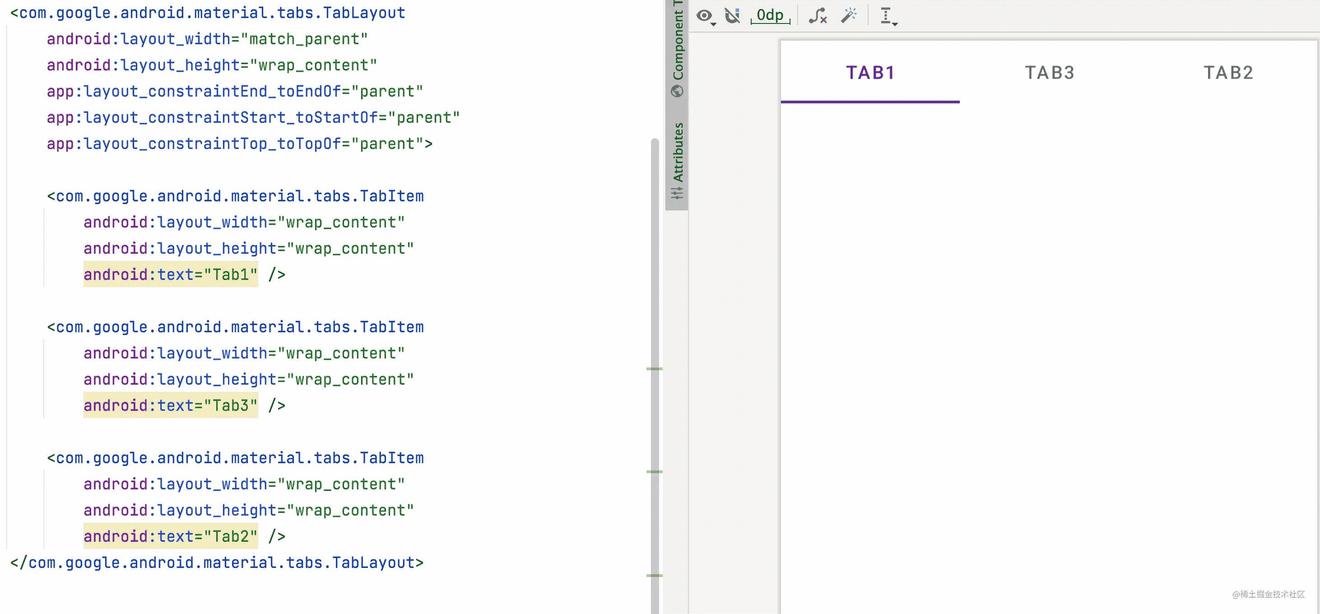Viewport: 1320px width, 614px height.
Task: Click the sliders icon on Attributes tab
Action: tap(678, 193)
